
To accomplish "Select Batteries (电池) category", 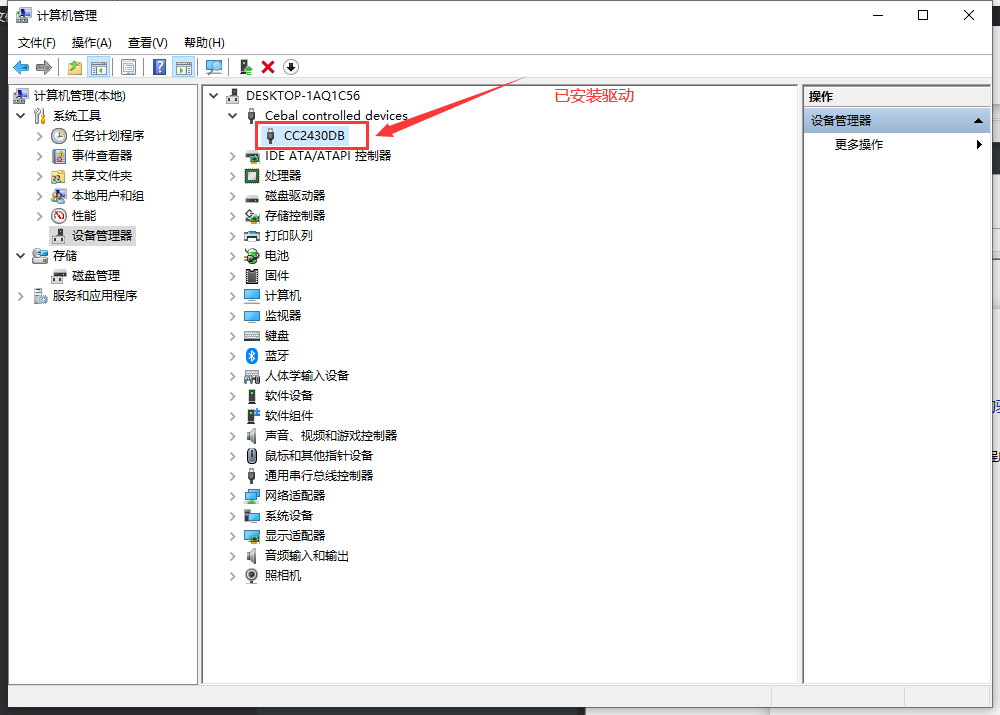I will [277, 256].
